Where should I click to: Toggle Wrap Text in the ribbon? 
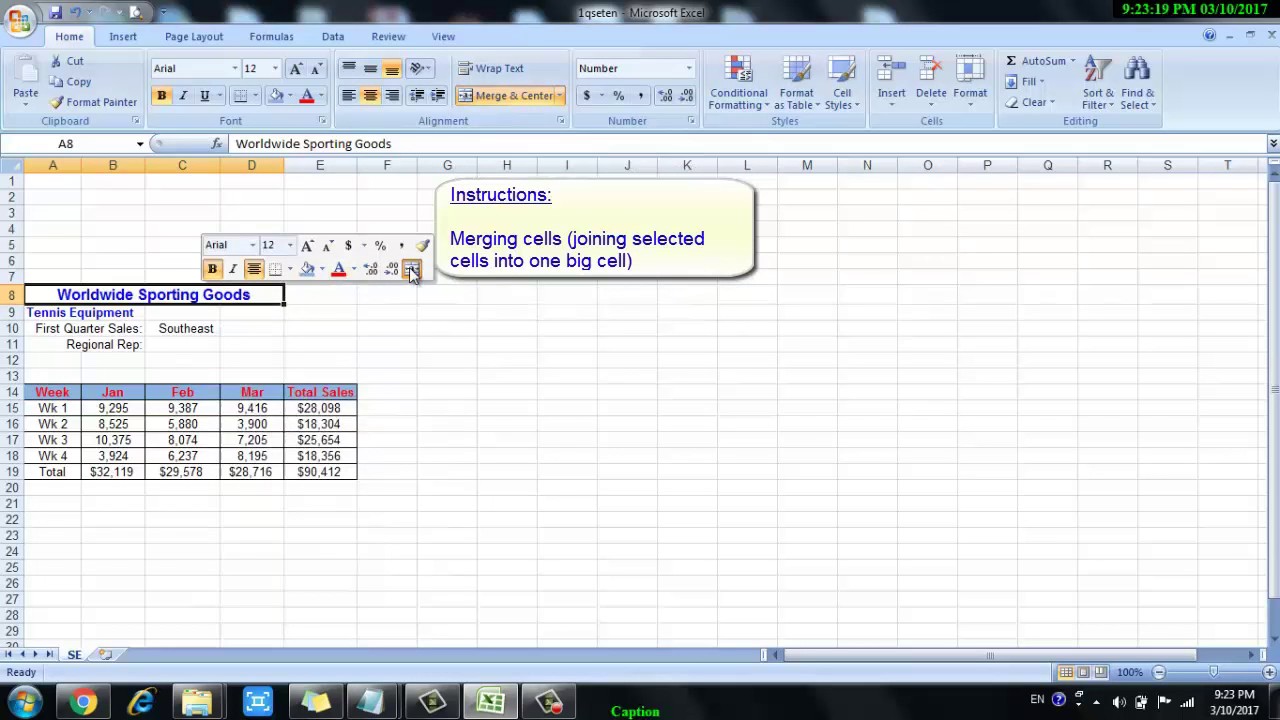(x=490, y=68)
